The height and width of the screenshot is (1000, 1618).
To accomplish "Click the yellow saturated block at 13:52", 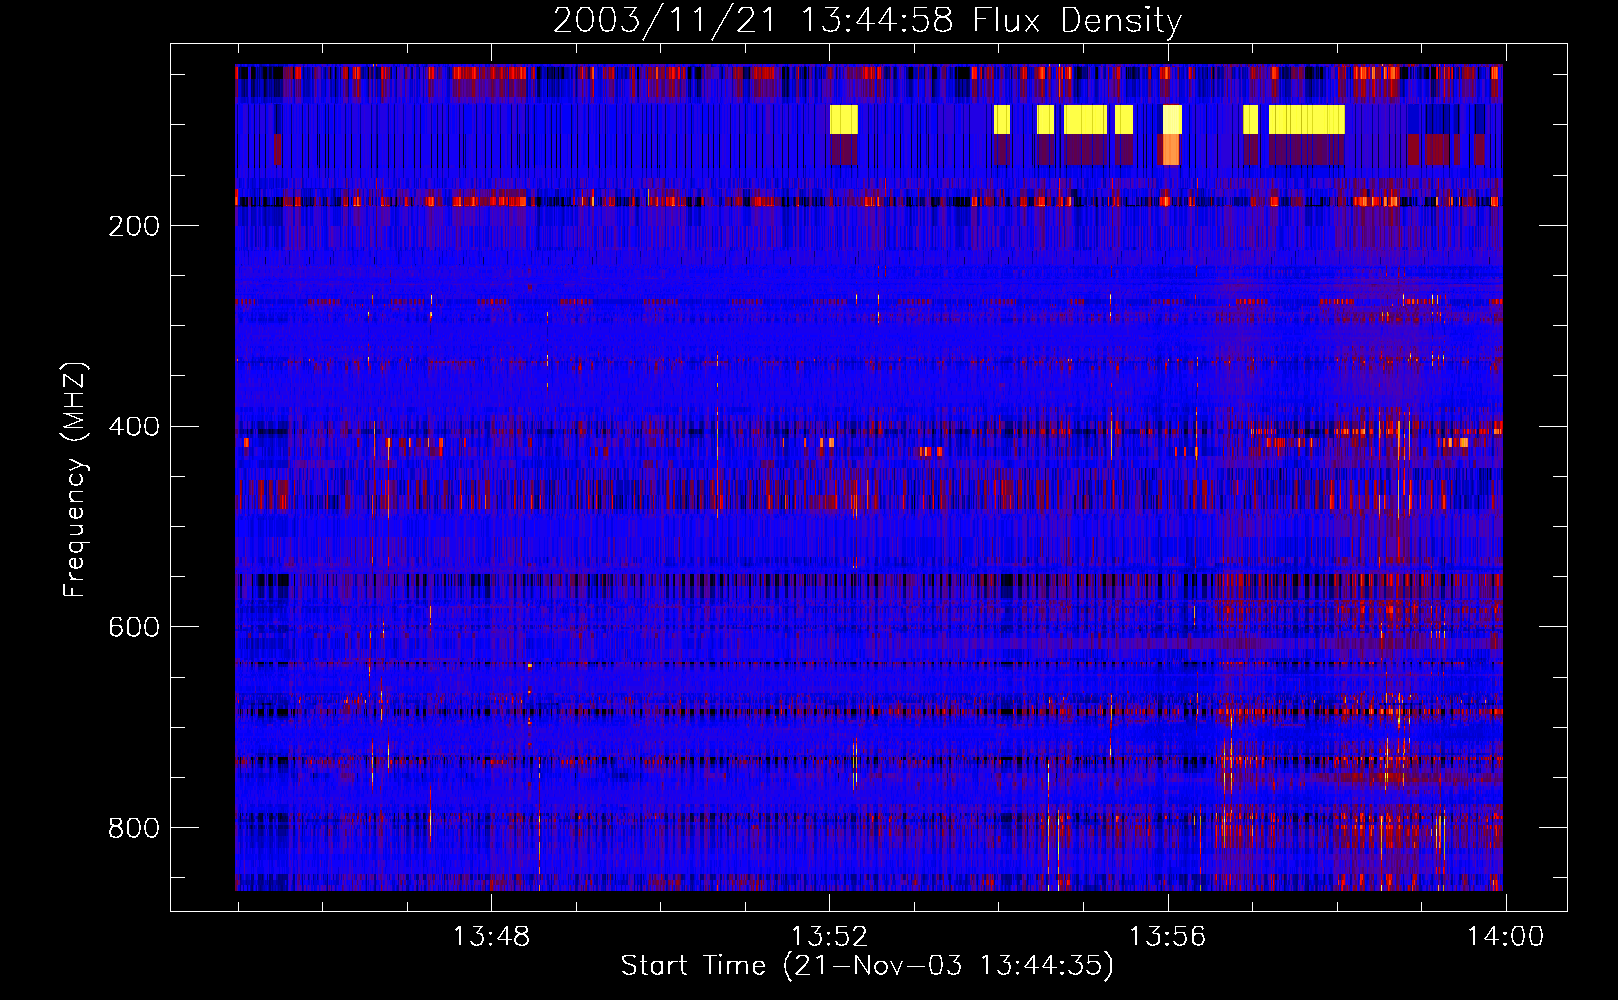I will click(843, 119).
